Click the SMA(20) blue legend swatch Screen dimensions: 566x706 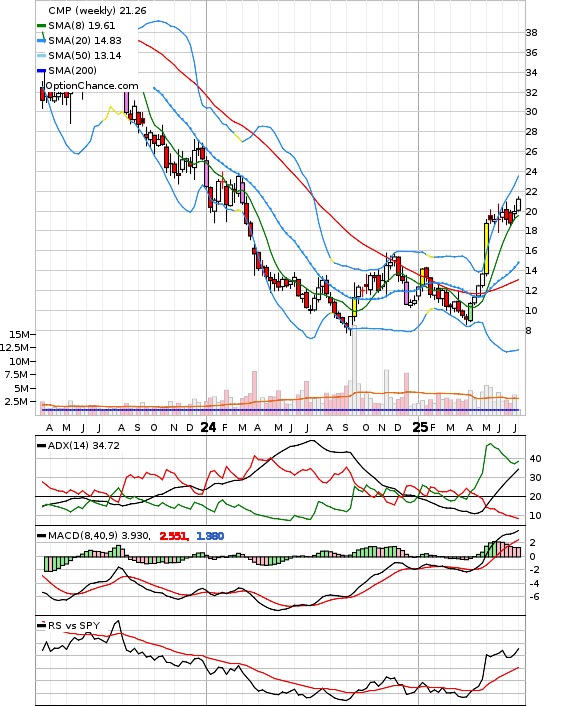41,41
